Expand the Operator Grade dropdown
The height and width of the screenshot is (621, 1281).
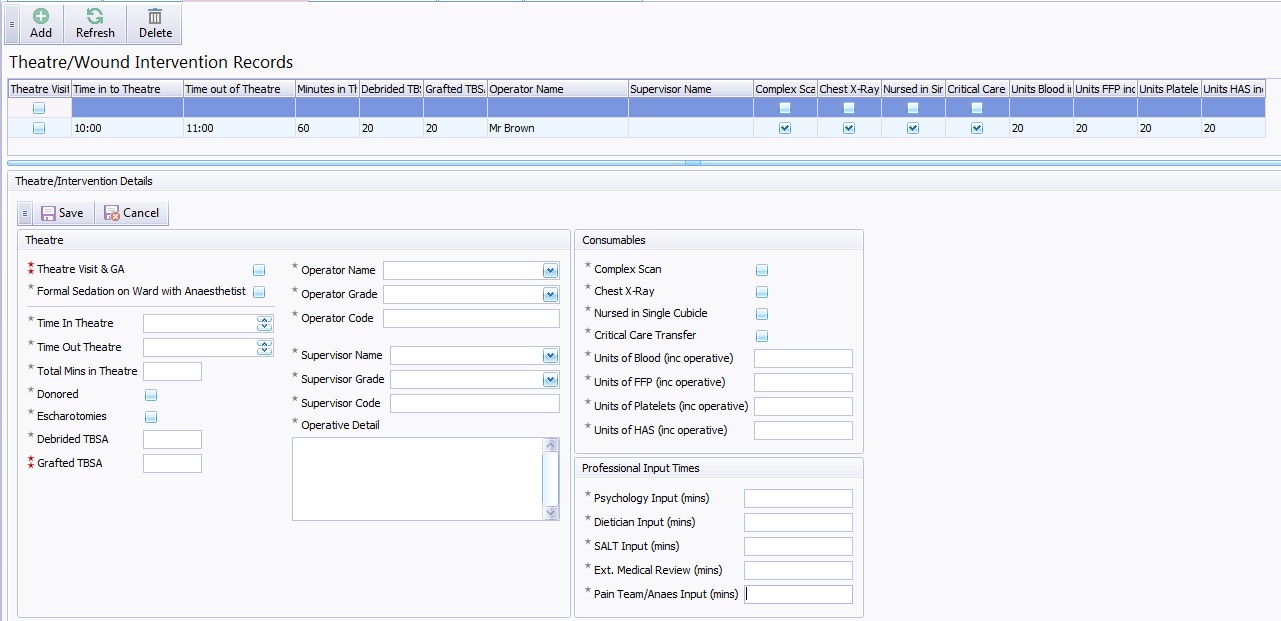(550, 295)
